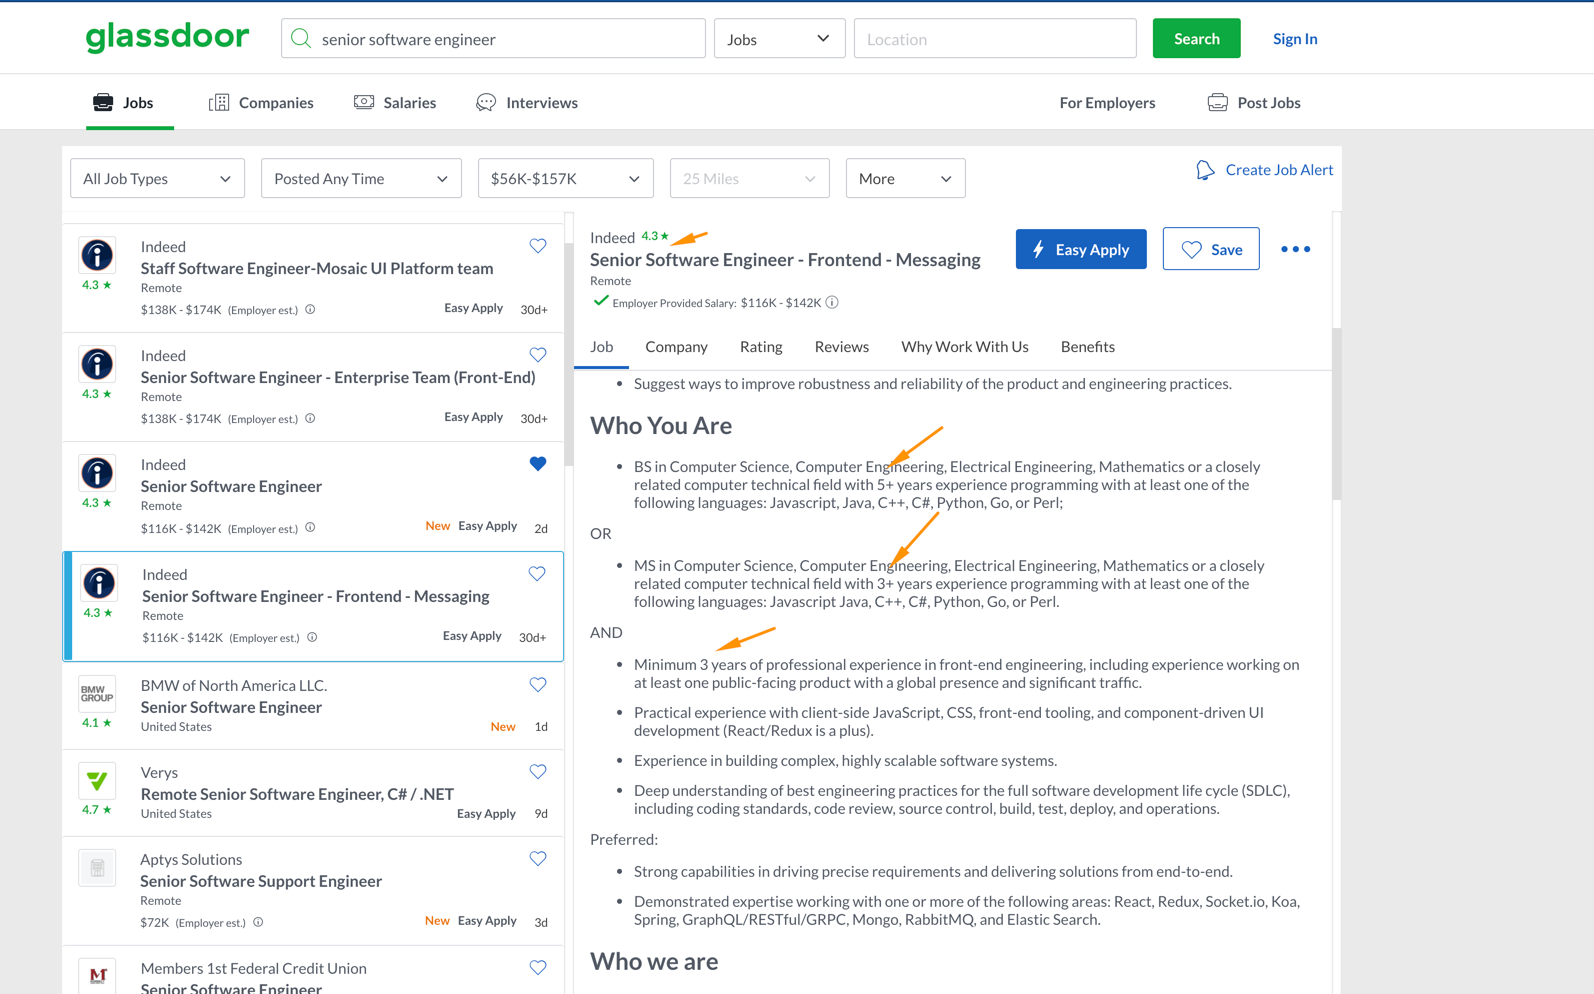
Task: Open the 25 Miles distance dropdown
Action: (749, 178)
